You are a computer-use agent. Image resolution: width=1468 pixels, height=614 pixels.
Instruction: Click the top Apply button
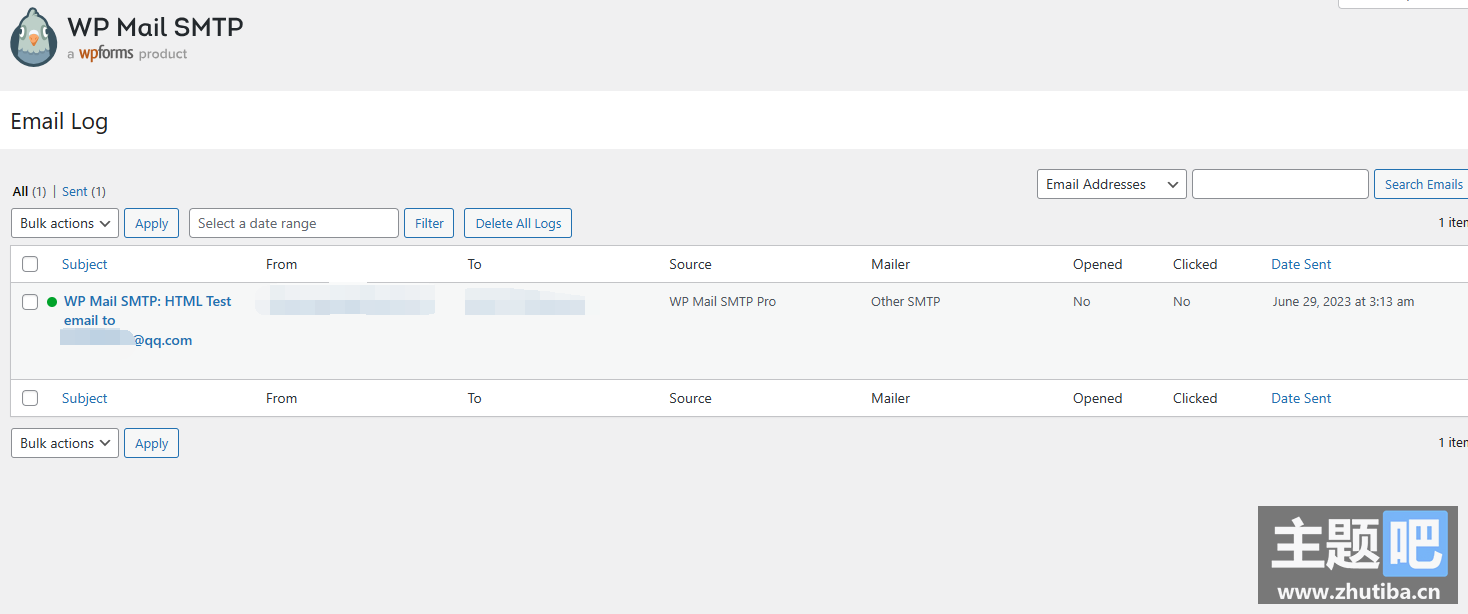(151, 223)
